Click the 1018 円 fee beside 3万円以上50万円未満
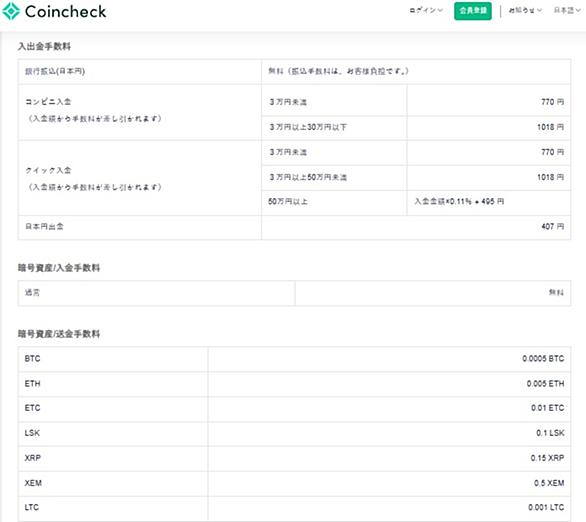The image size is (586, 522). pyautogui.click(x=550, y=177)
